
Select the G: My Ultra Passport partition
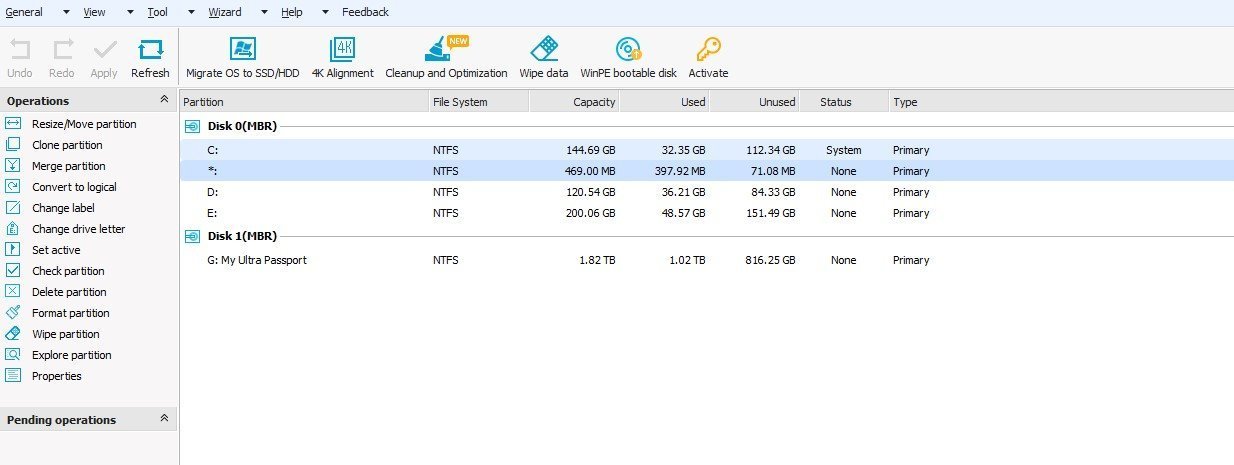point(707,260)
